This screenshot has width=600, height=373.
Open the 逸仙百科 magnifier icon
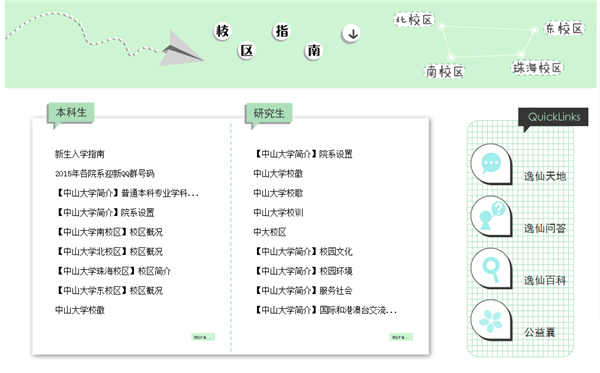coord(491,268)
